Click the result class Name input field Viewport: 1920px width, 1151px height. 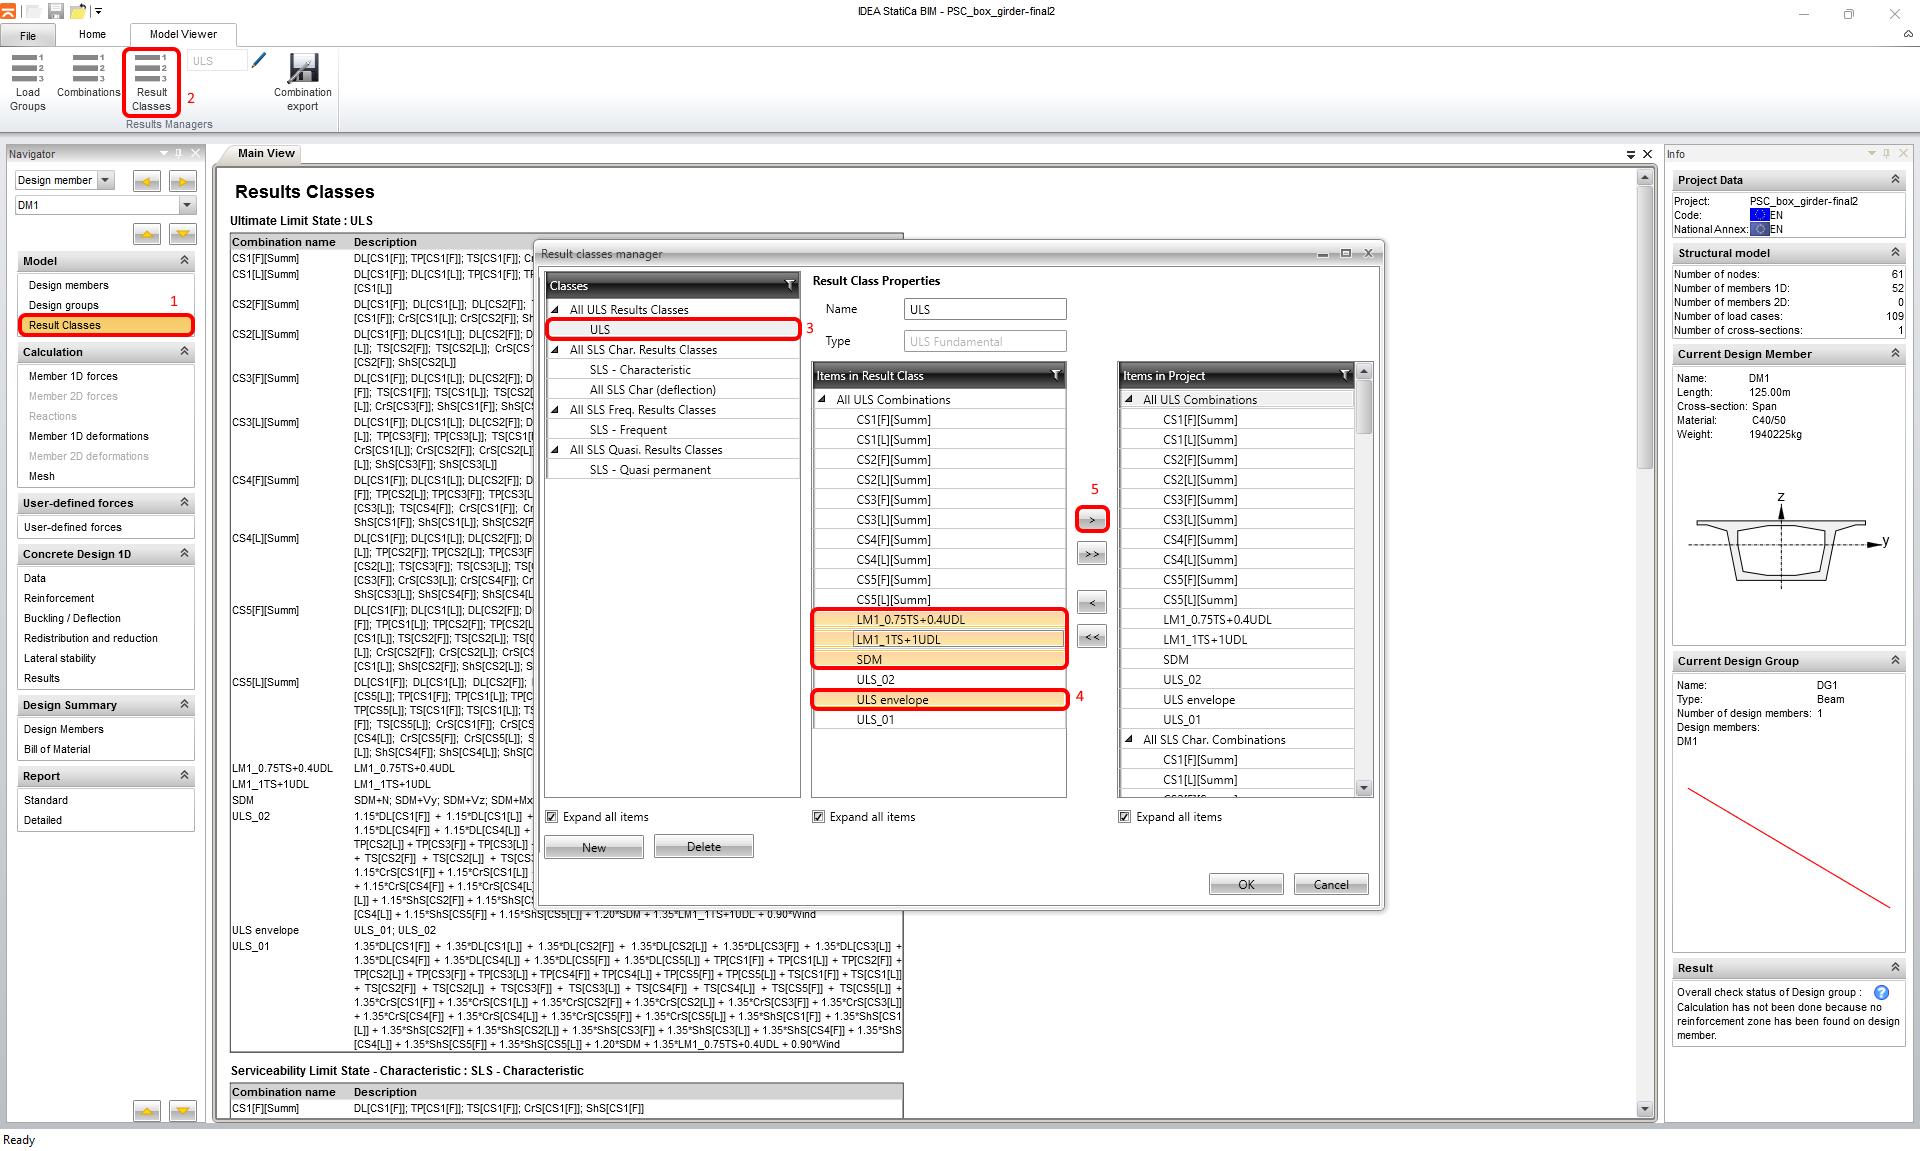point(984,310)
